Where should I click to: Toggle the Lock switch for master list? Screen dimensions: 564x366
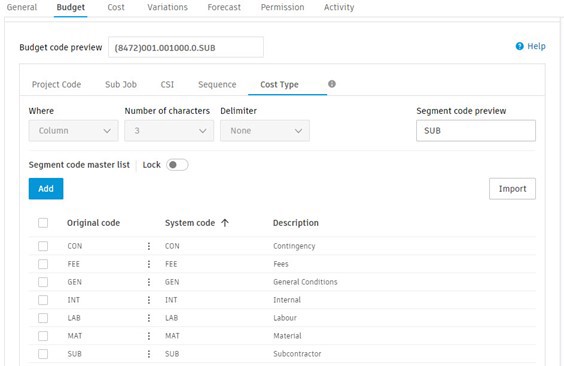click(x=177, y=165)
